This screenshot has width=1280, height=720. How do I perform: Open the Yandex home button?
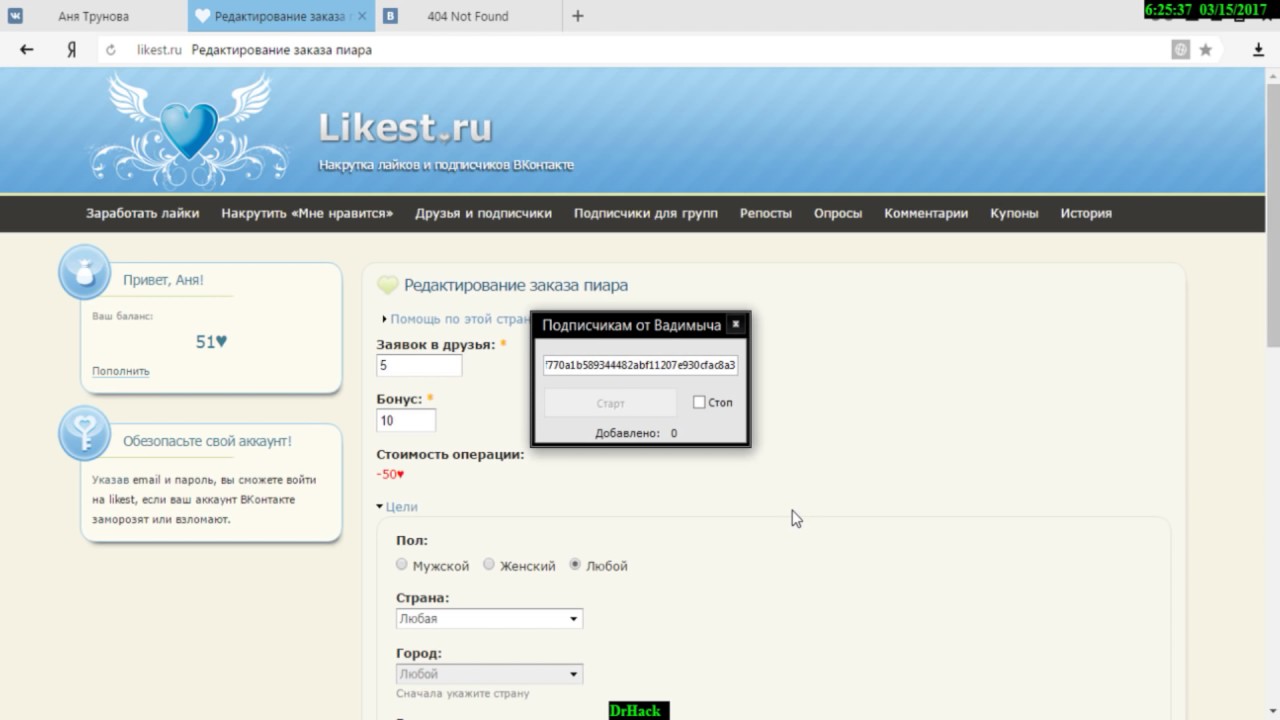[71, 49]
